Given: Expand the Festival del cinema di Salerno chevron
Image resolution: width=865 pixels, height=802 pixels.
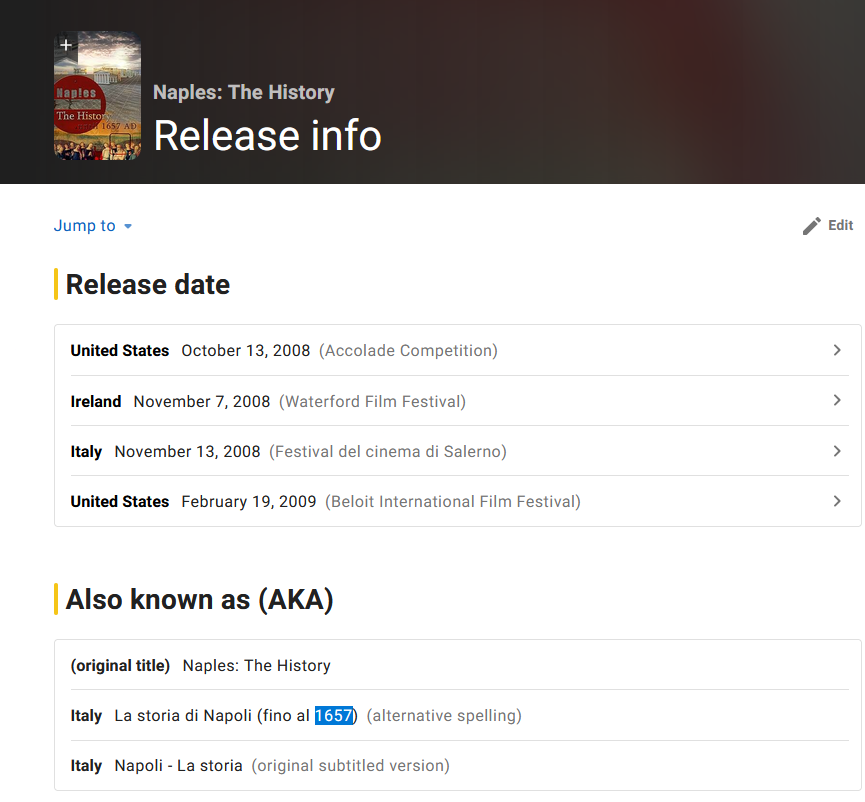Looking at the screenshot, I should pyautogui.click(x=837, y=451).
